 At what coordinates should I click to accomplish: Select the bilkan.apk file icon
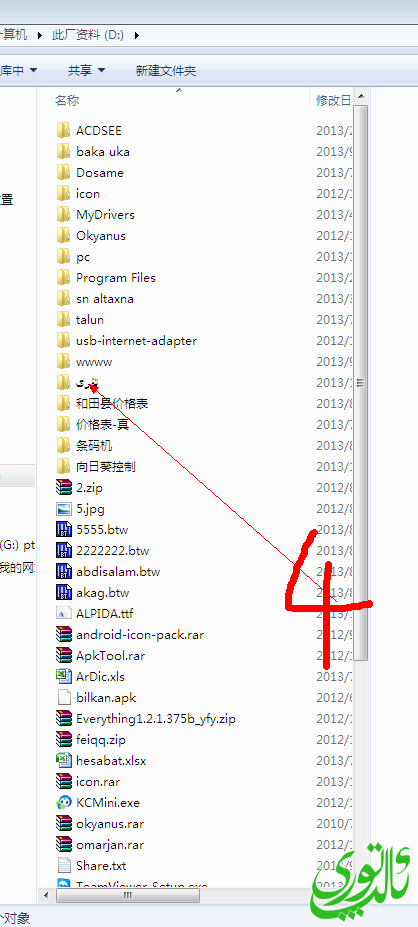point(63,698)
